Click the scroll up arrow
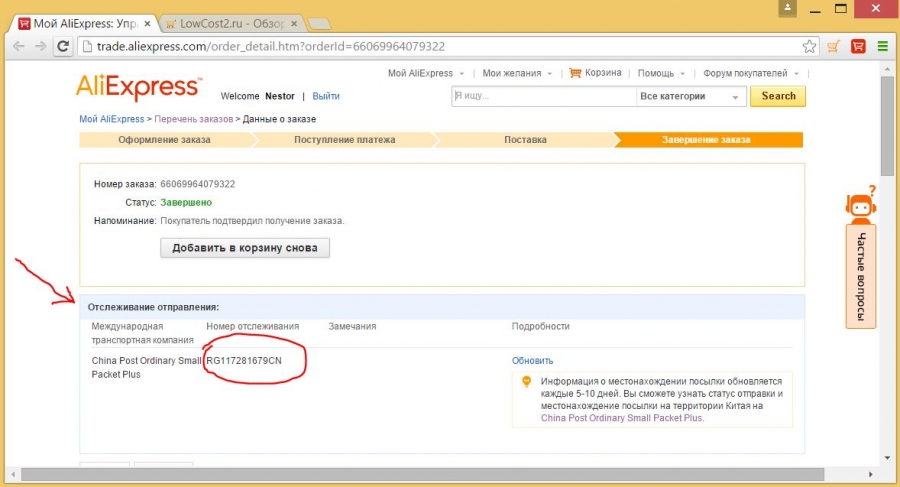The height and width of the screenshot is (487, 900). (887, 68)
